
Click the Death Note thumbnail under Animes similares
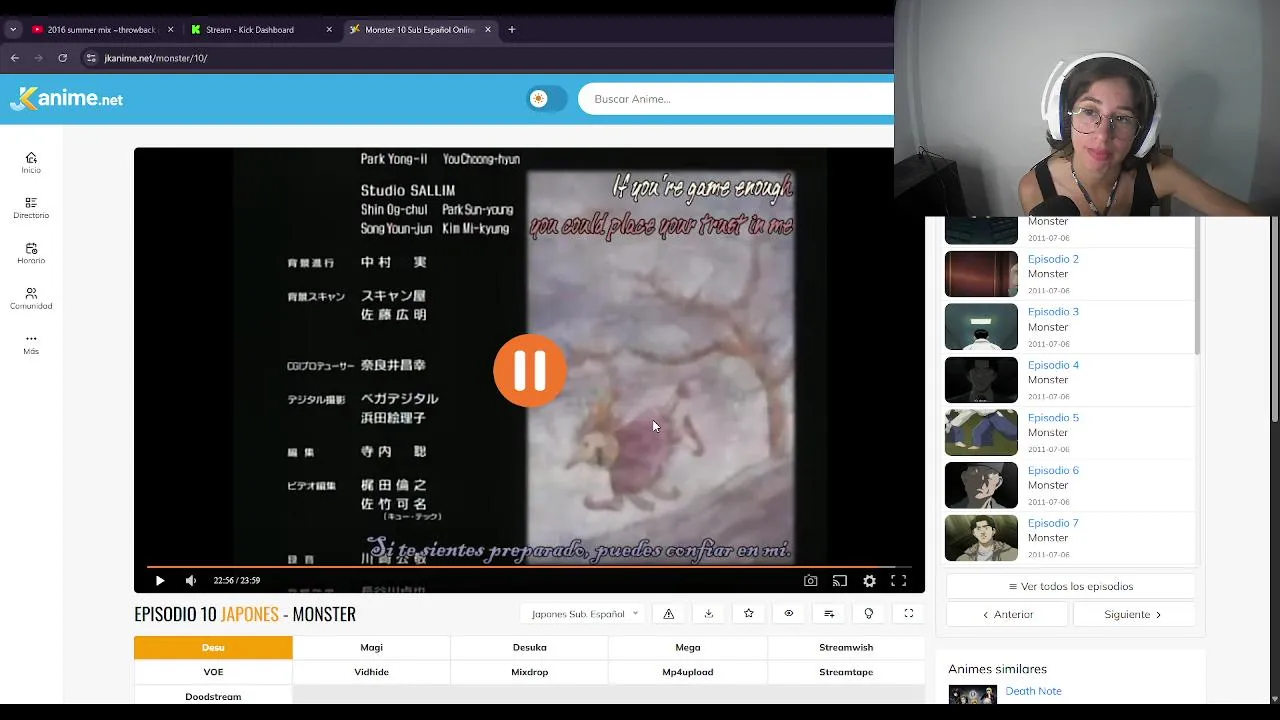pyautogui.click(x=973, y=695)
